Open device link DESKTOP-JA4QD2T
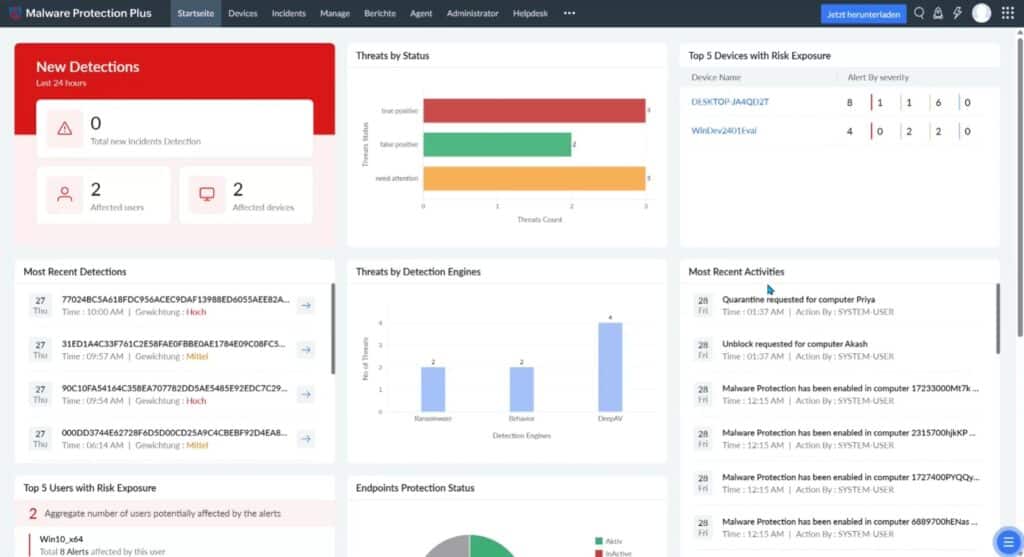The height and width of the screenshot is (557, 1024). click(729, 102)
